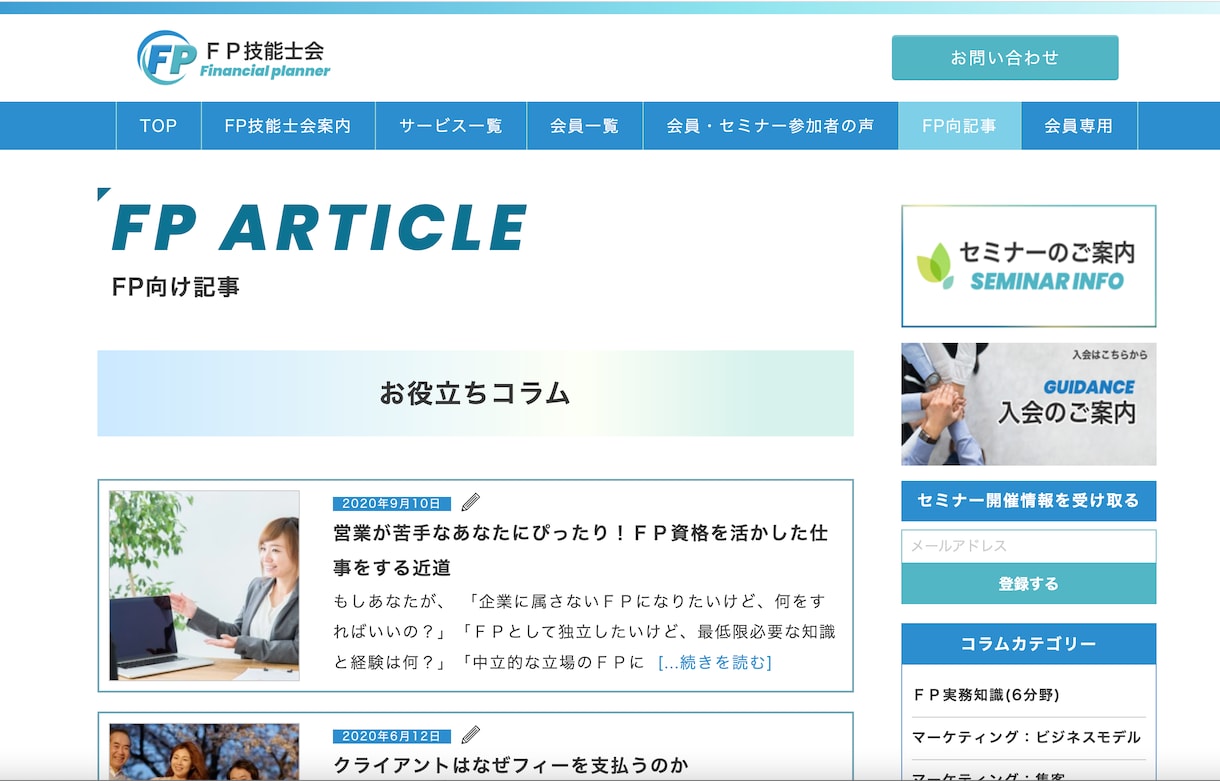Click the FP技能士会 logo icon
Image resolution: width=1220 pixels, height=781 pixels.
point(166,57)
